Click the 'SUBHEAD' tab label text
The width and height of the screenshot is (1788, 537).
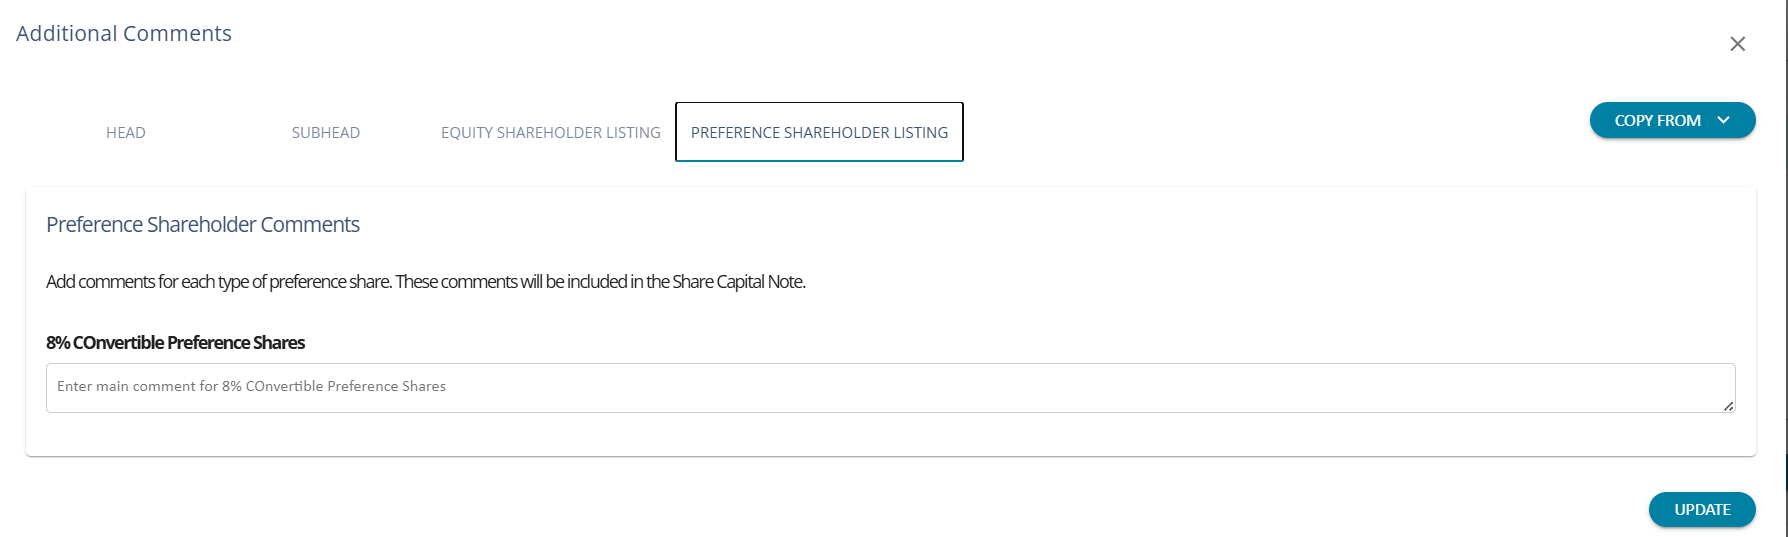click(x=326, y=133)
